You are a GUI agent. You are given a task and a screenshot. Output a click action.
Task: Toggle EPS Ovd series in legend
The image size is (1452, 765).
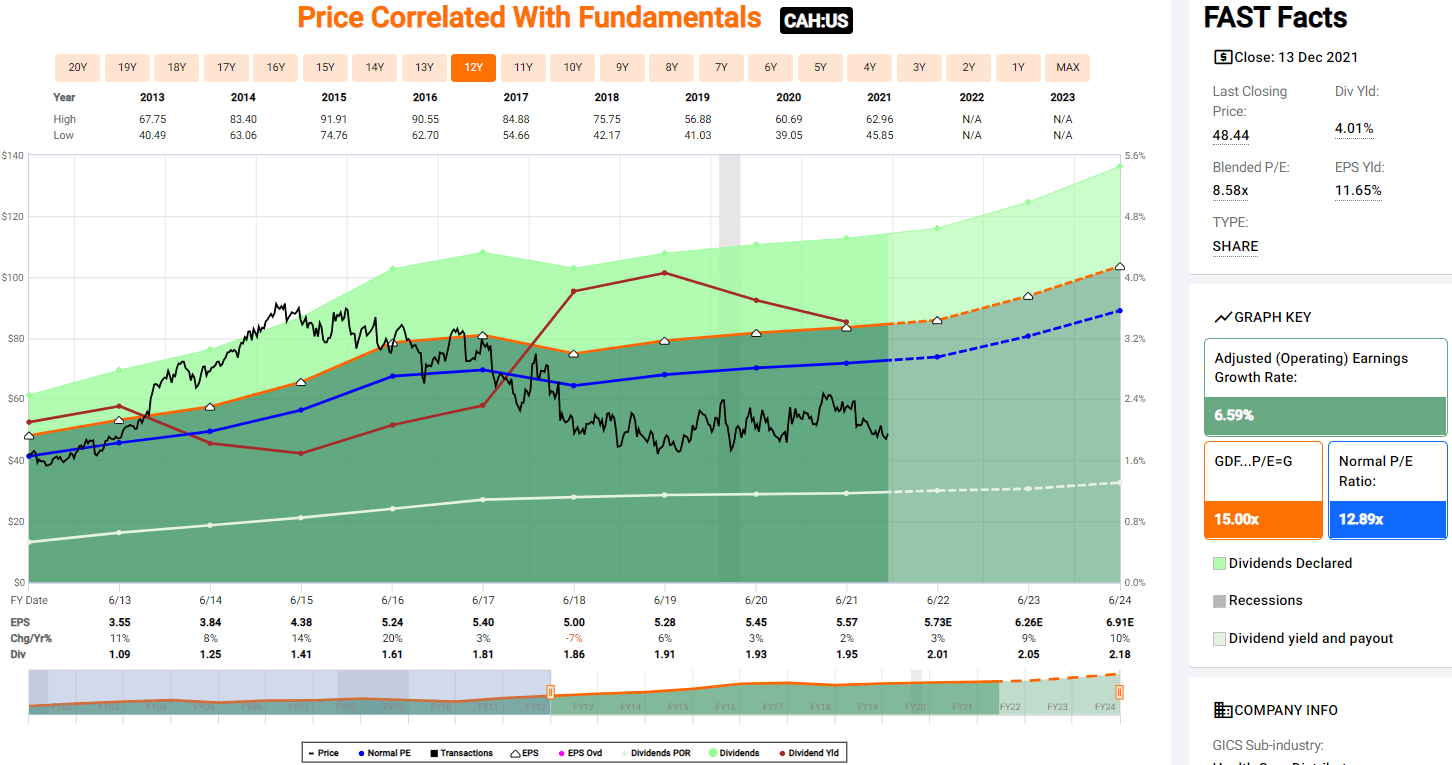(578, 753)
